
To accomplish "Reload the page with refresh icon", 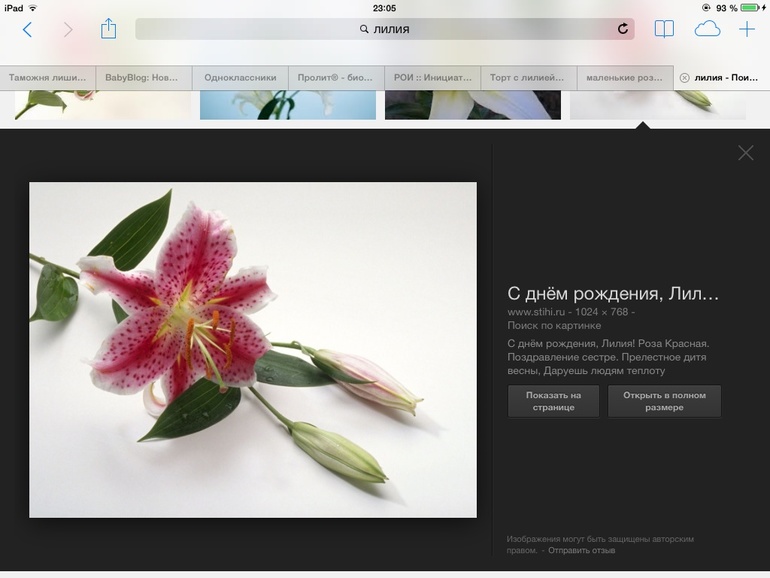I will click(623, 28).
